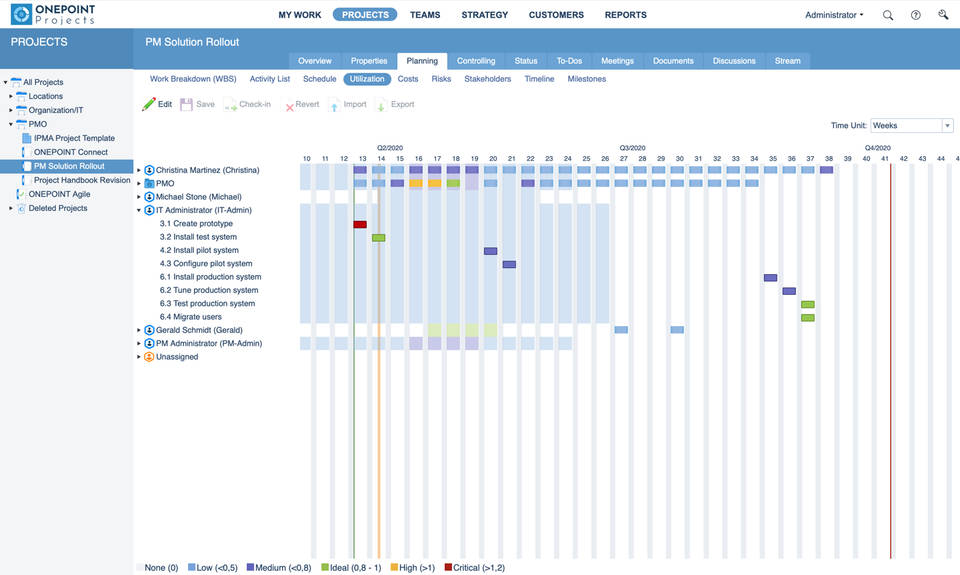Expand the Locations tree node
The height and width of the screenshot is (575, 960).
pyautogui.click(x=11, y=97)
